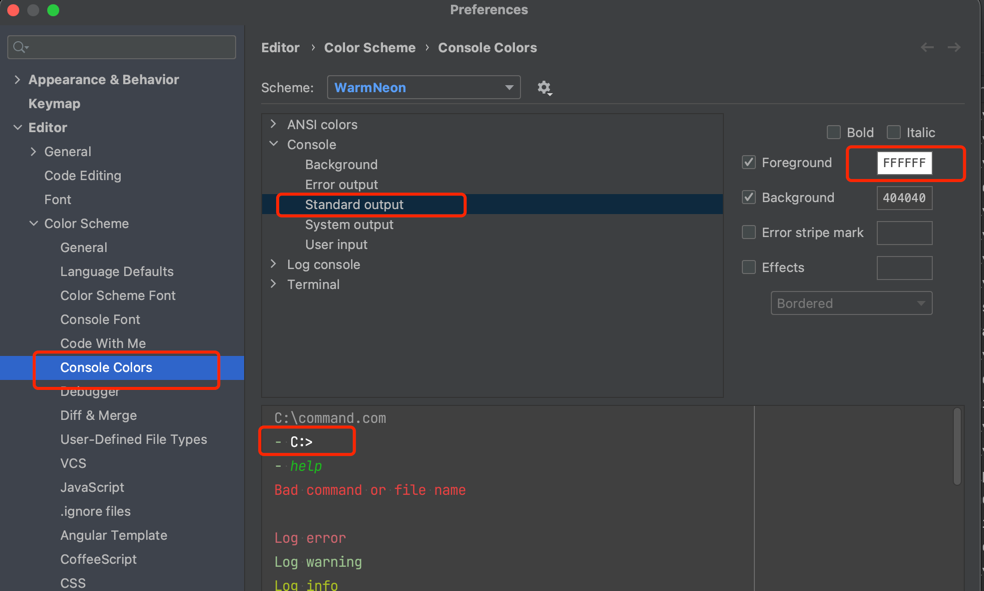The image size is (984, 591).
Task: Enable the Error stripe mark checkbox
Action: (749, 233)
